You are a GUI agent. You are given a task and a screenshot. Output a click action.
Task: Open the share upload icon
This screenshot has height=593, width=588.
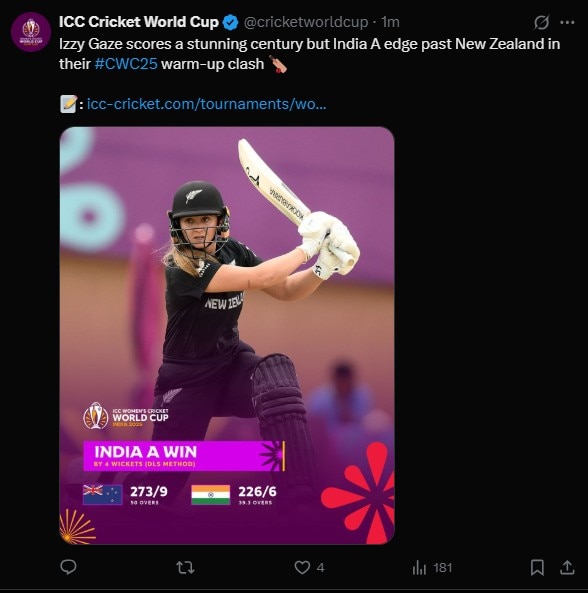tap(567, 567)
